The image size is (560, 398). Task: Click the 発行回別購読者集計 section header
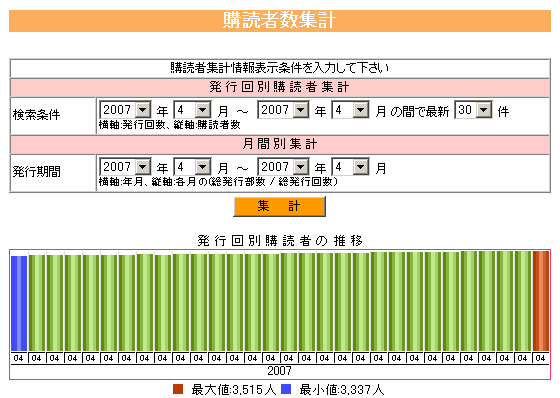(280, 87)
